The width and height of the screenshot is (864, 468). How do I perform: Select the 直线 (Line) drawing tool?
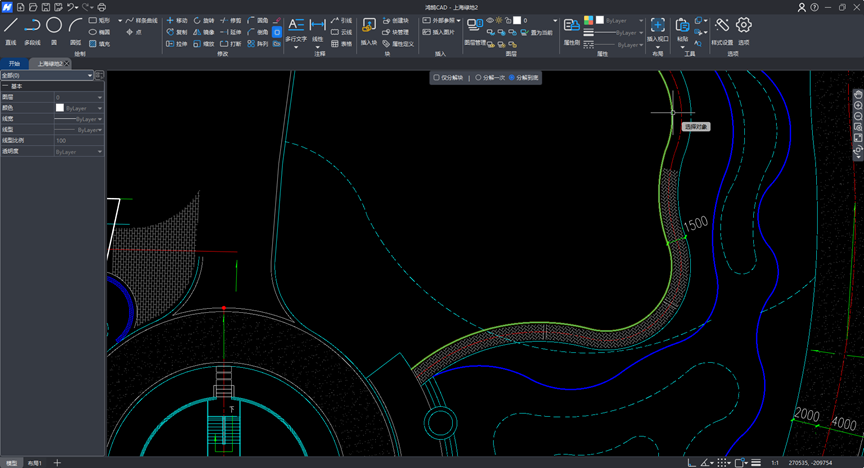tap(11, 26)
